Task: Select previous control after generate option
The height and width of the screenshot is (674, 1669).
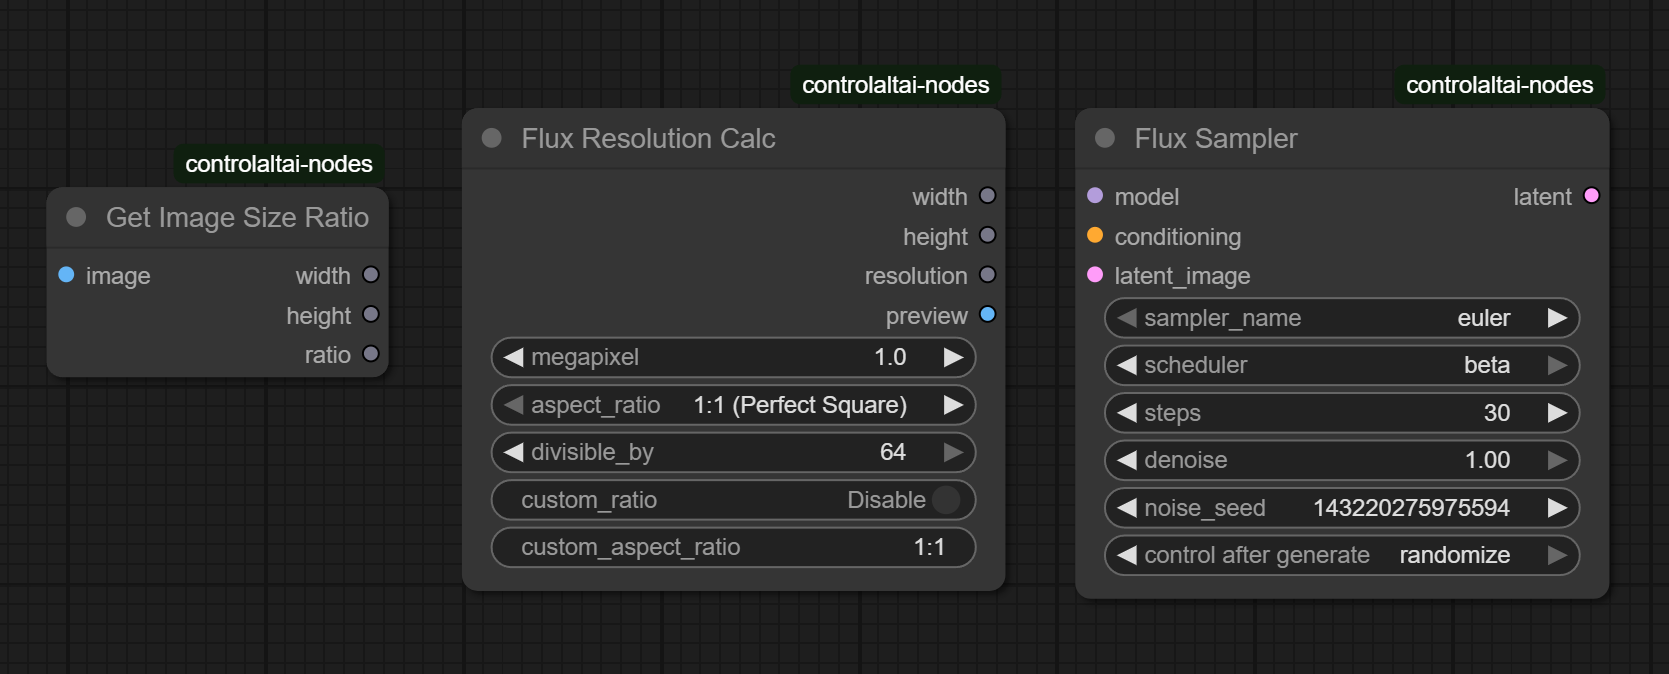Action: coord(1127,555)
